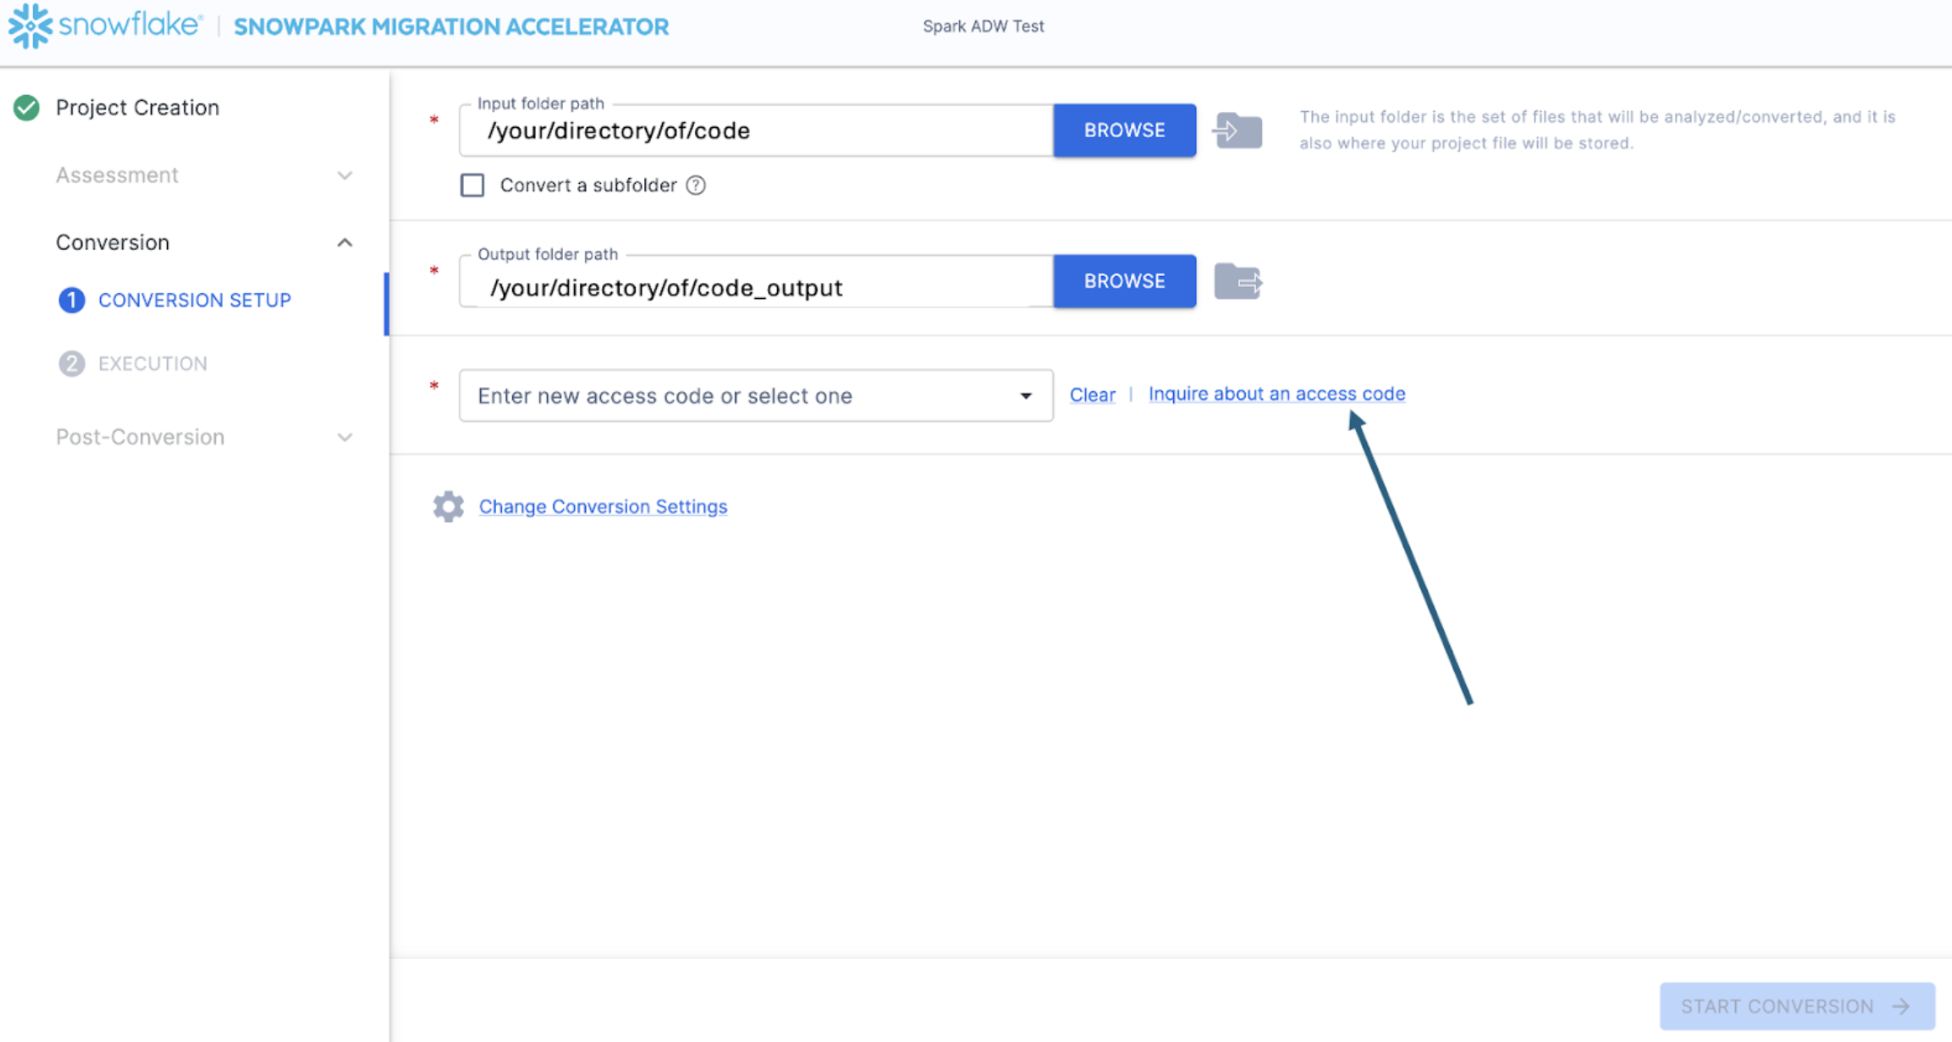The image size is (1952, 1042).
Task: Click the gear icon for conversion settings
Action: tap(448, 506)
